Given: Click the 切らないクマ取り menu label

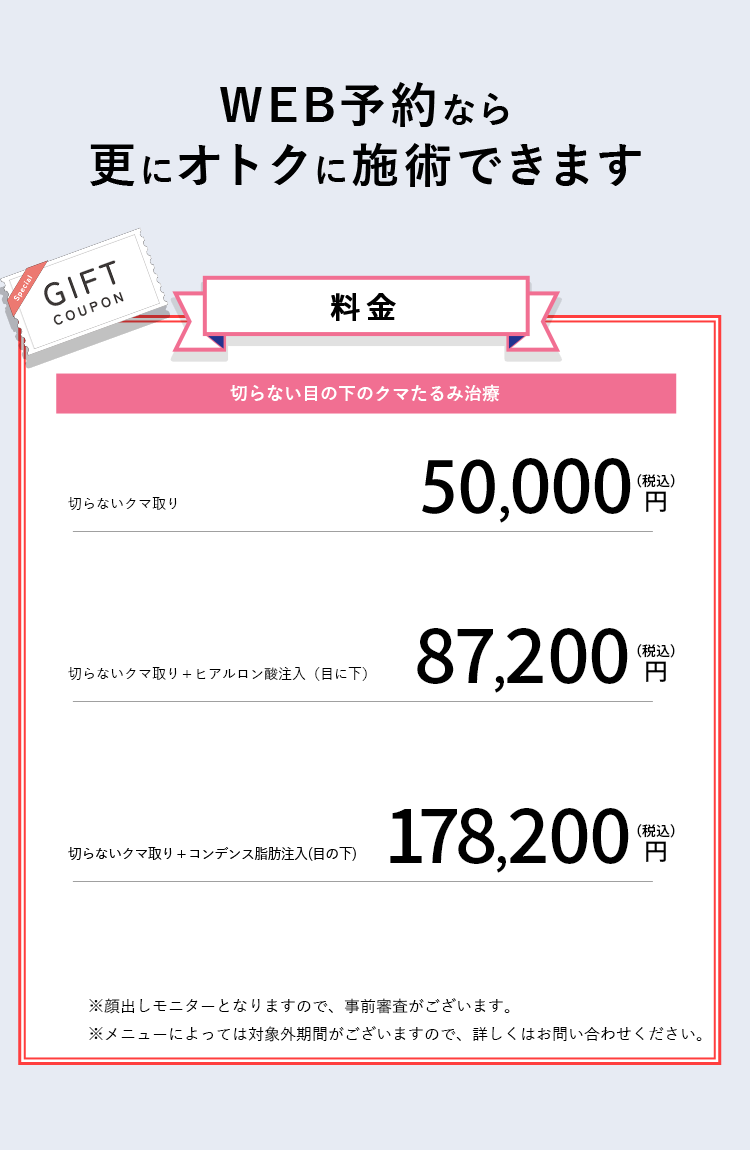Looking at the screenshot, I should click(123, 503).
